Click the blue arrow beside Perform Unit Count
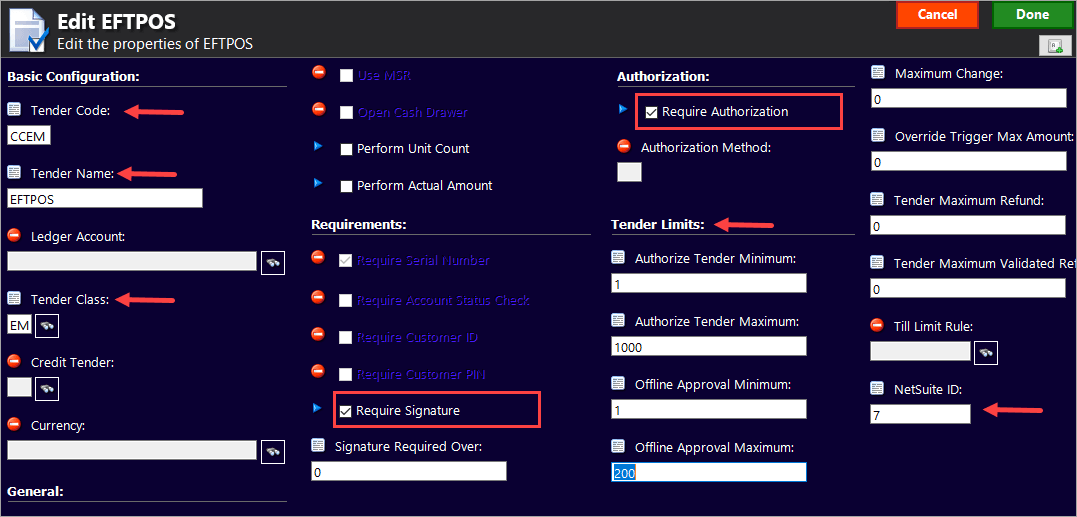This screenshot has height=517, width=1077. pos(318,146)
